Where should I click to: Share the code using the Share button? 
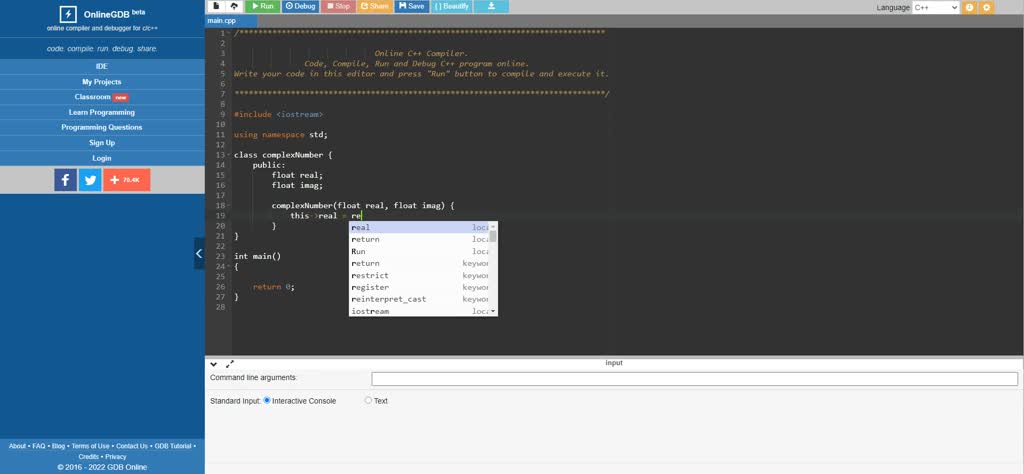(375, 6)
